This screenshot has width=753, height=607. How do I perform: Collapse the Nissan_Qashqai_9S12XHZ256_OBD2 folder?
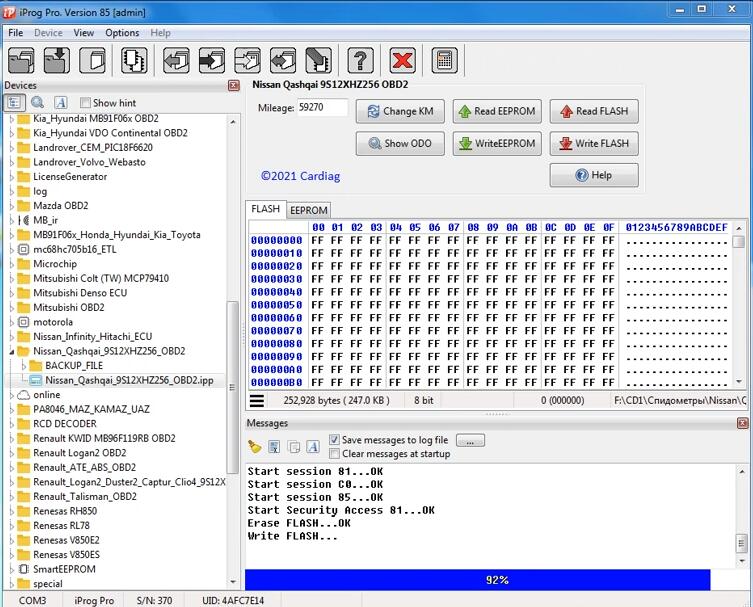[12, 351]
